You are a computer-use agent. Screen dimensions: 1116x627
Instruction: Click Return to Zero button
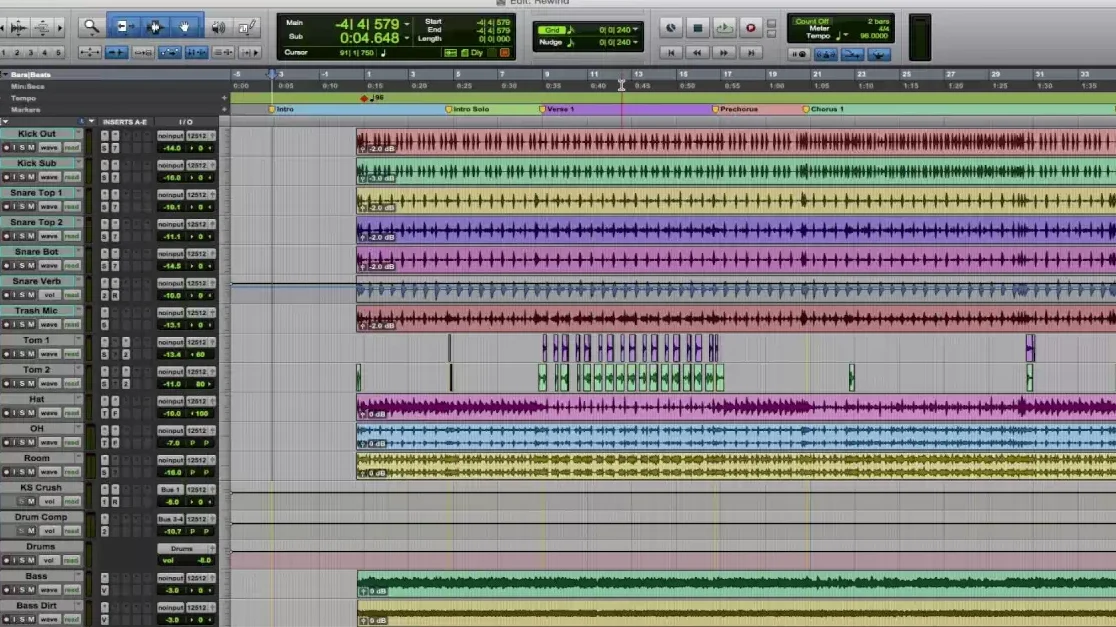[x=670, y=52]
